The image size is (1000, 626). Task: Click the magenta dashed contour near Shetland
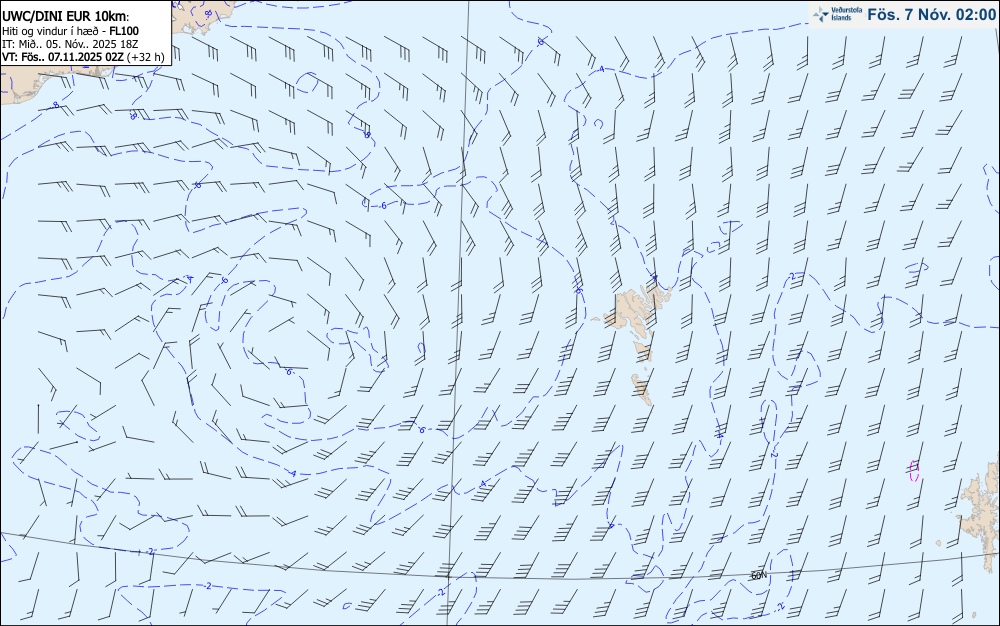914,470
